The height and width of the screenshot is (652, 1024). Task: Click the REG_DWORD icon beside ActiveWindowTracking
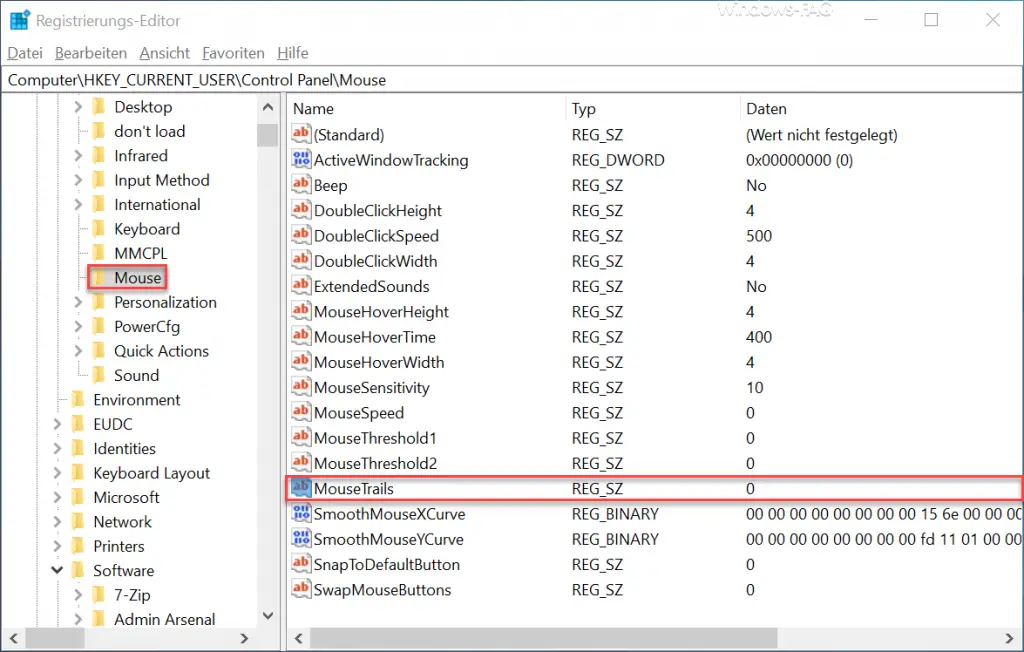click(x=301, y=160)
